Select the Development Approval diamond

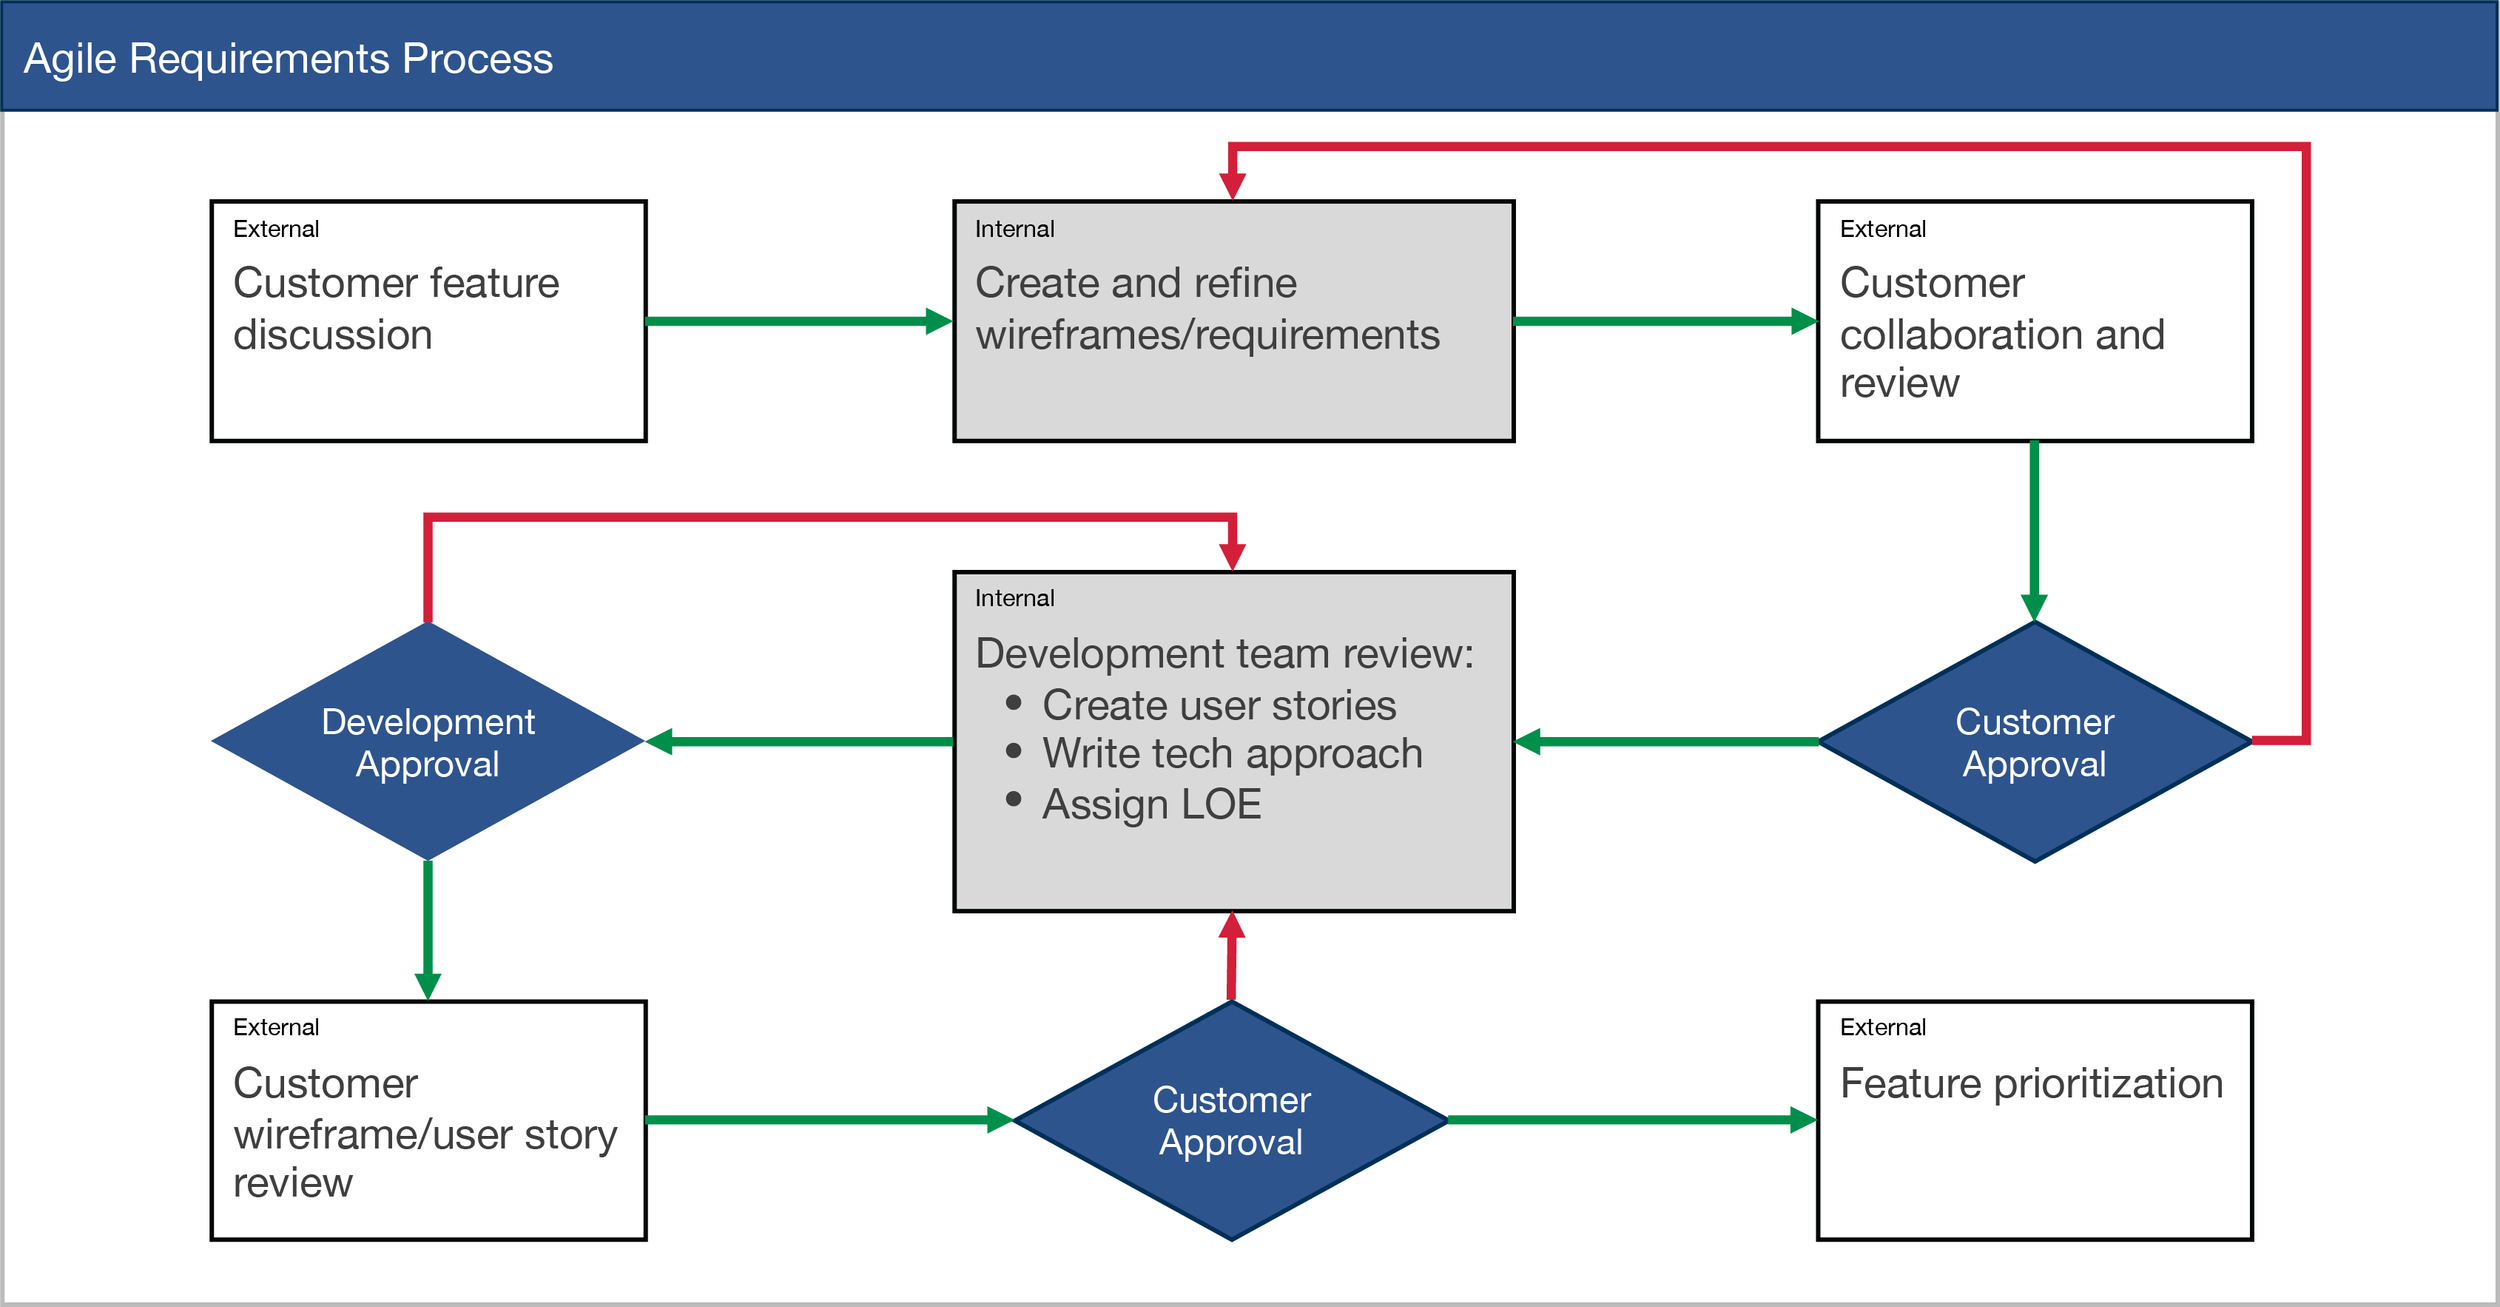click(x=428, y=742)
